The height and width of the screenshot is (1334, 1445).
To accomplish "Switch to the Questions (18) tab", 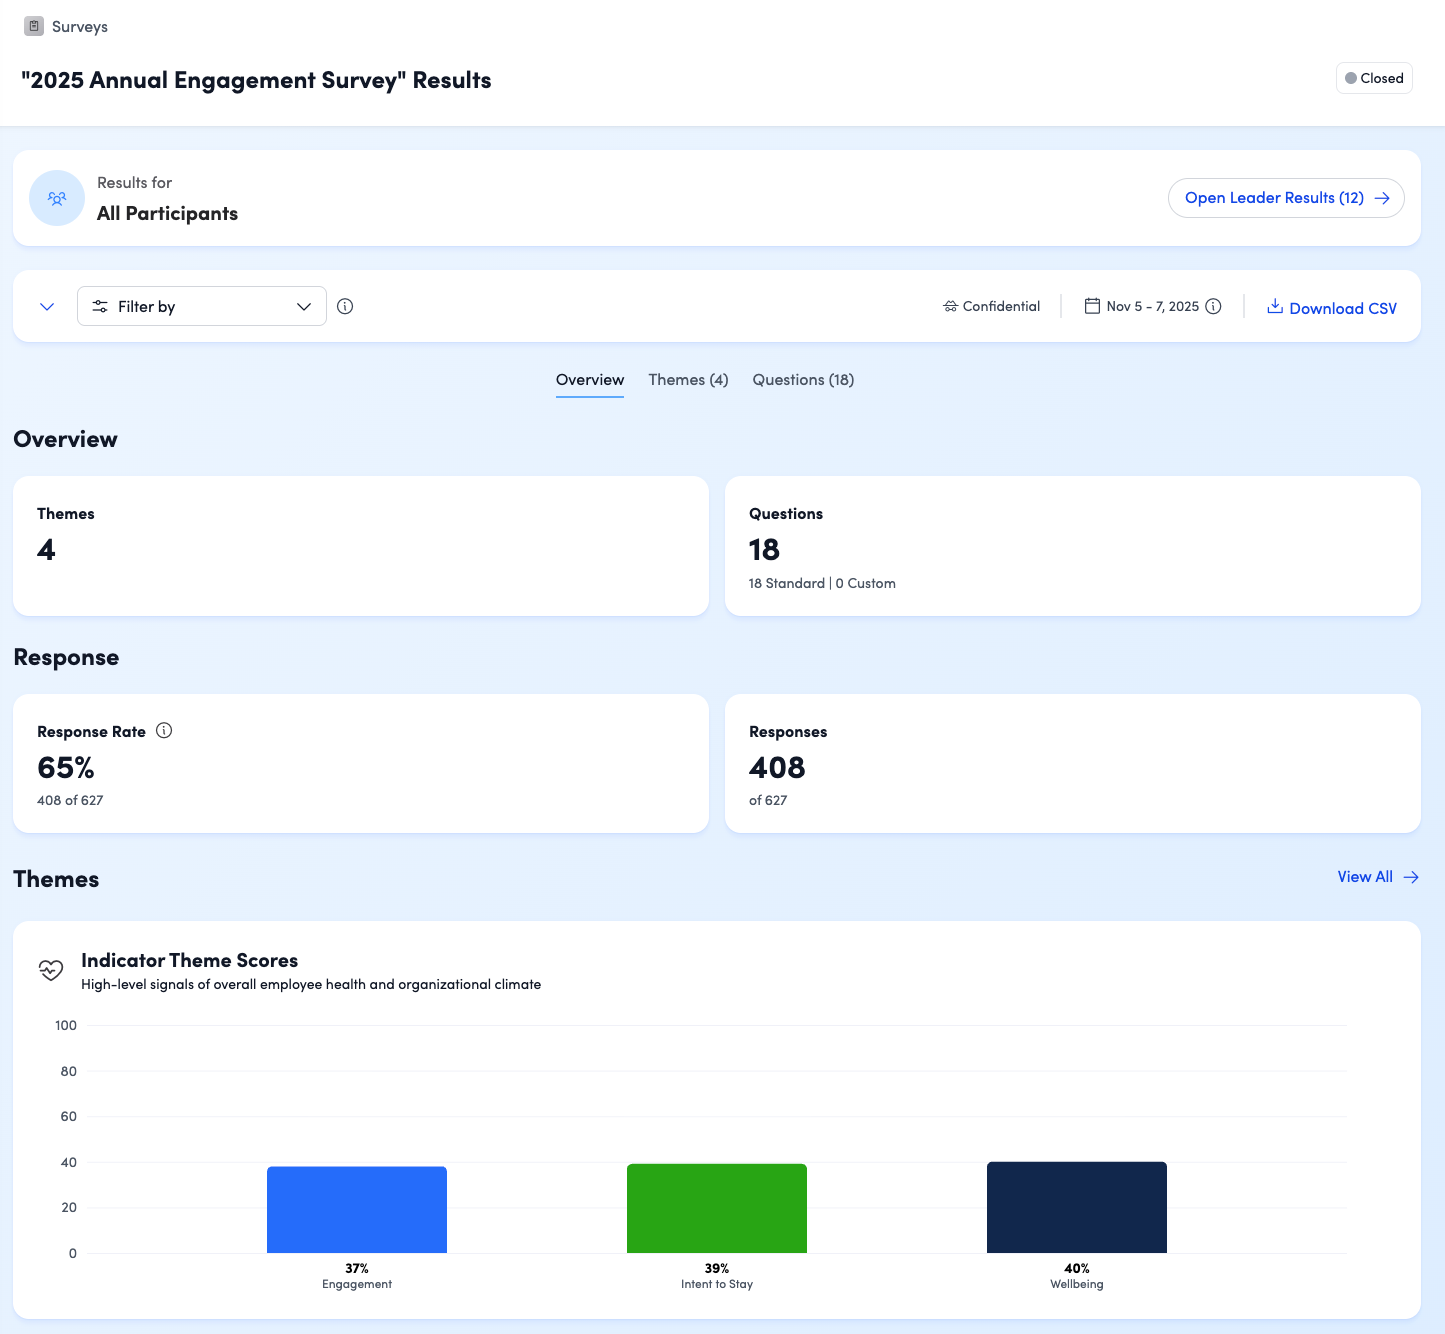I will [803, 380].
